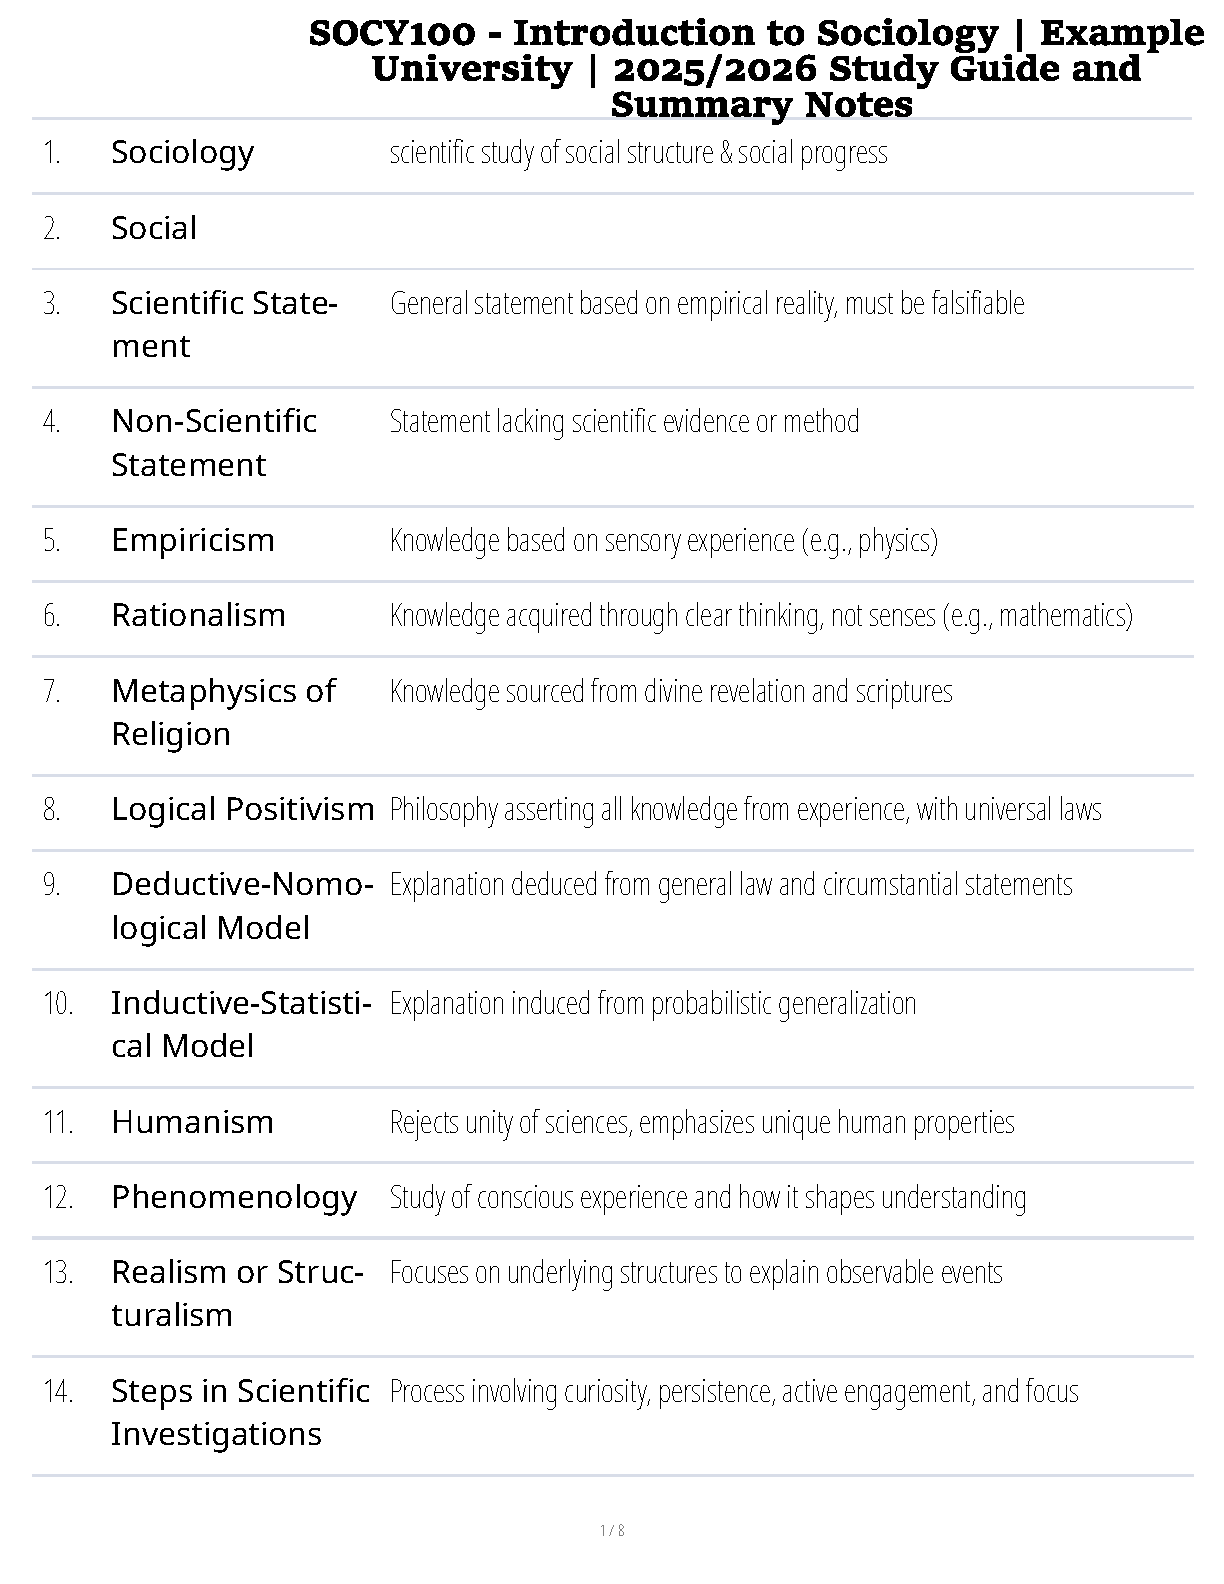
Task: Click Steps in Scientific Investigations term
Action: tap(240, 1412)
